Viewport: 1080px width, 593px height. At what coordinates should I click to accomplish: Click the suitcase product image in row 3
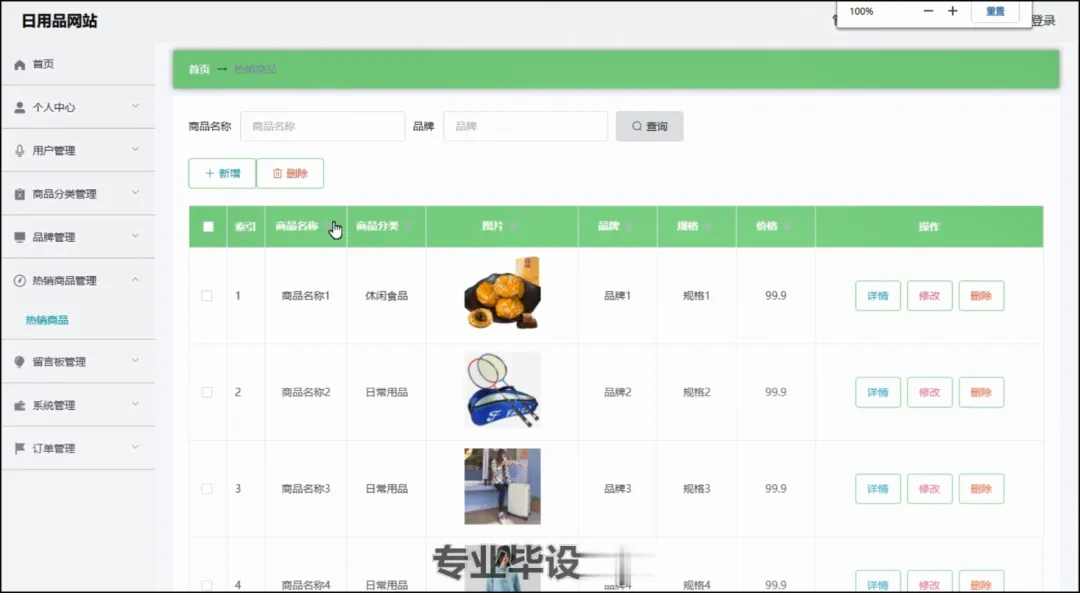[x=502, y=486]
